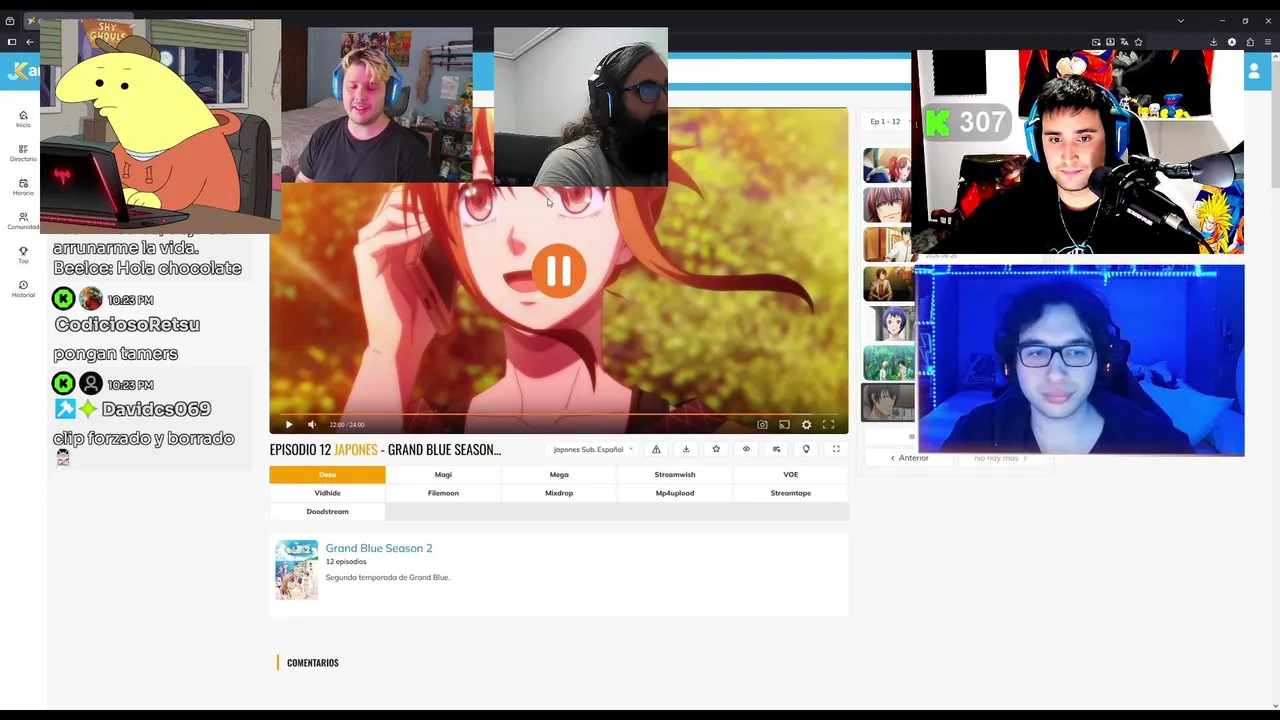
Task: Take a screenshot with the player camera icon
Action: 762,425
